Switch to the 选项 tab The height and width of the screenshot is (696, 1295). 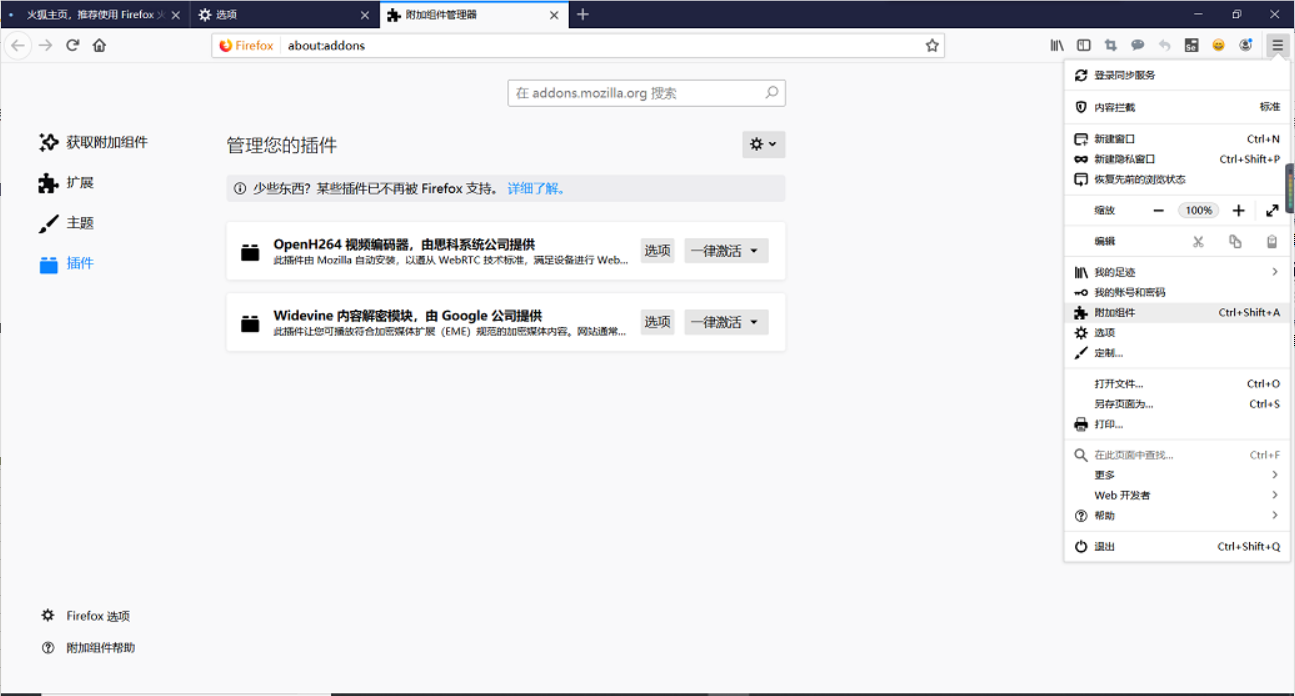pos(285,15)
